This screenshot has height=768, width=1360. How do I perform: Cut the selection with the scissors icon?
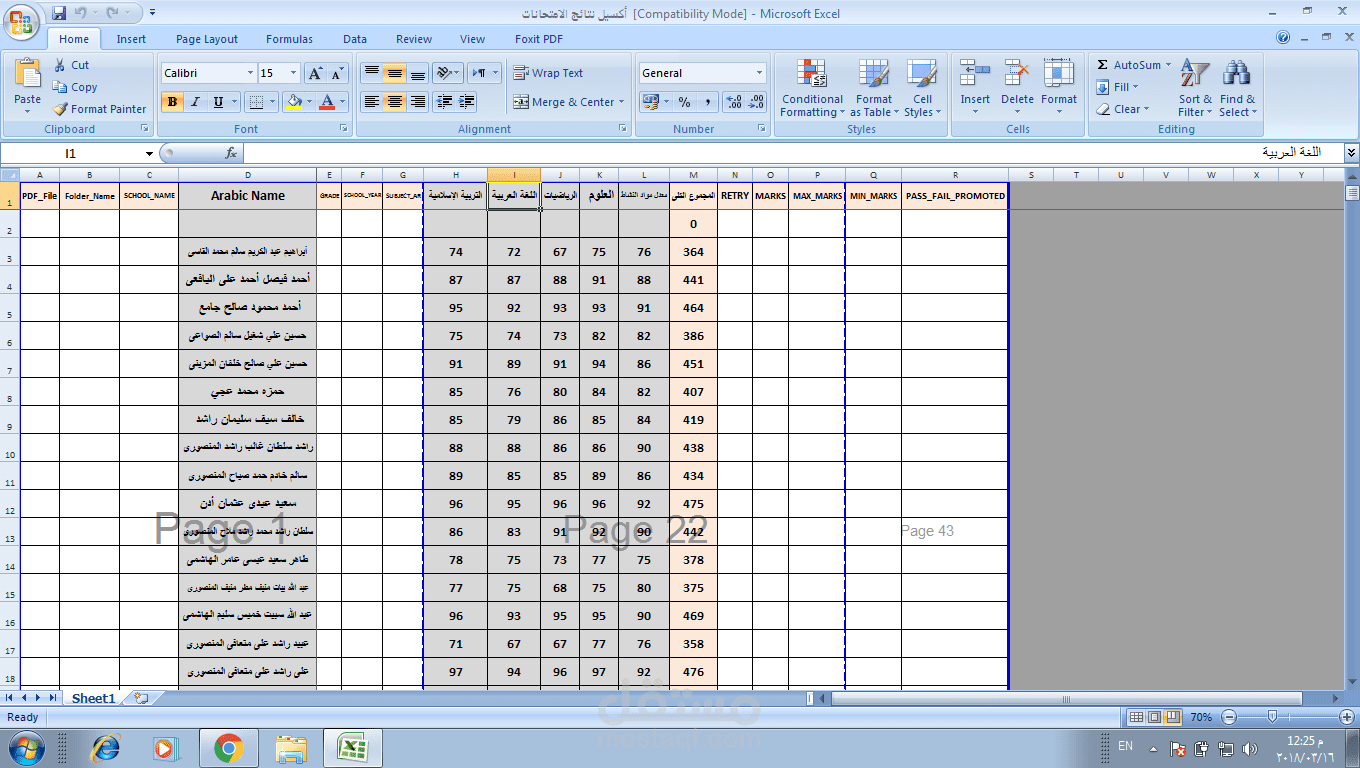coord(60,65)
